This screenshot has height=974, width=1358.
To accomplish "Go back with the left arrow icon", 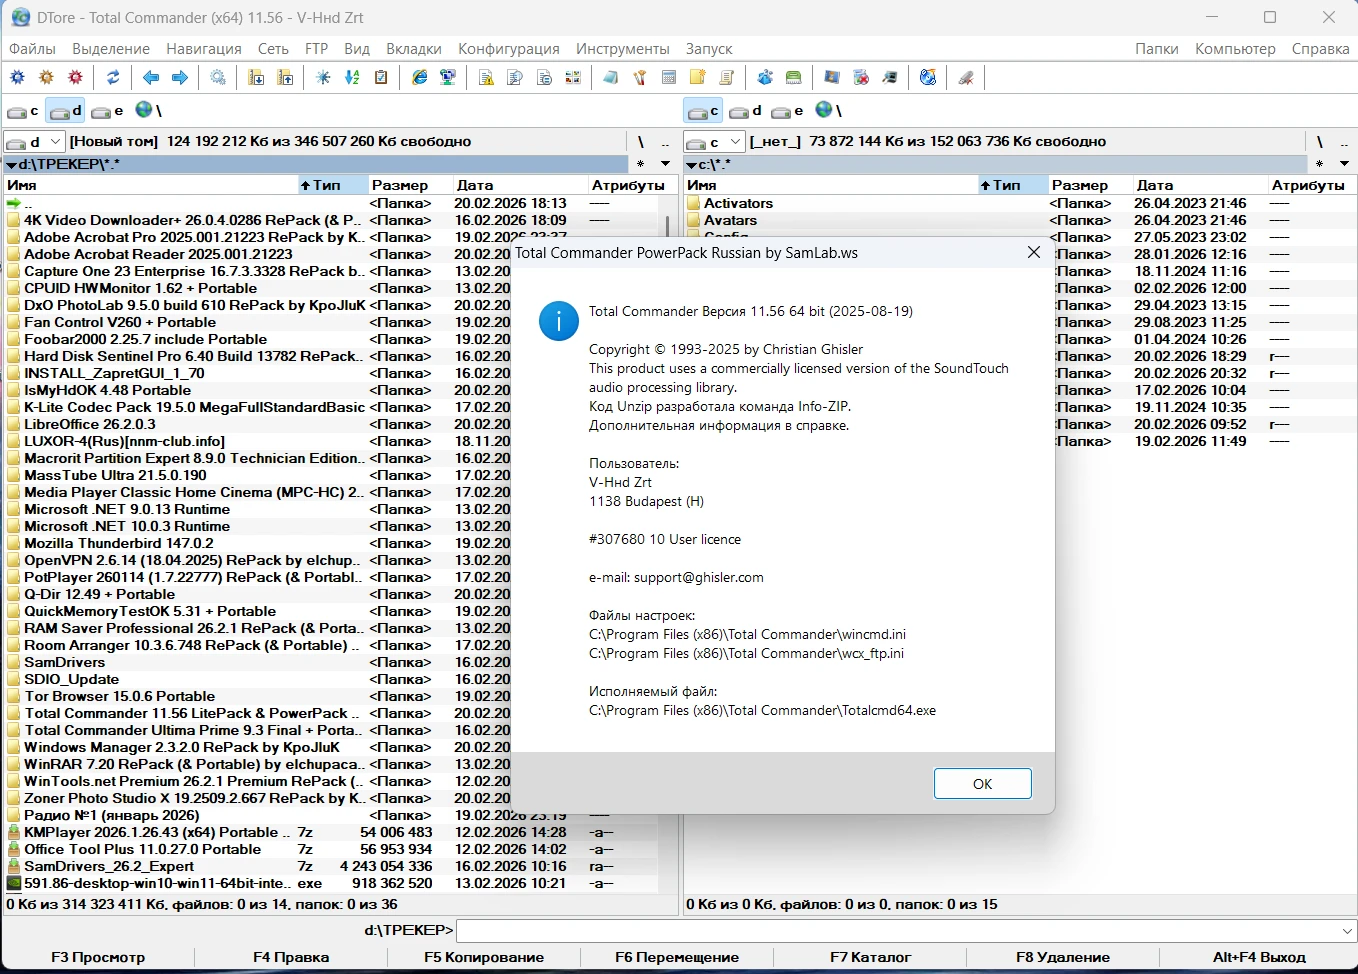I will click(x=151, y=78).
